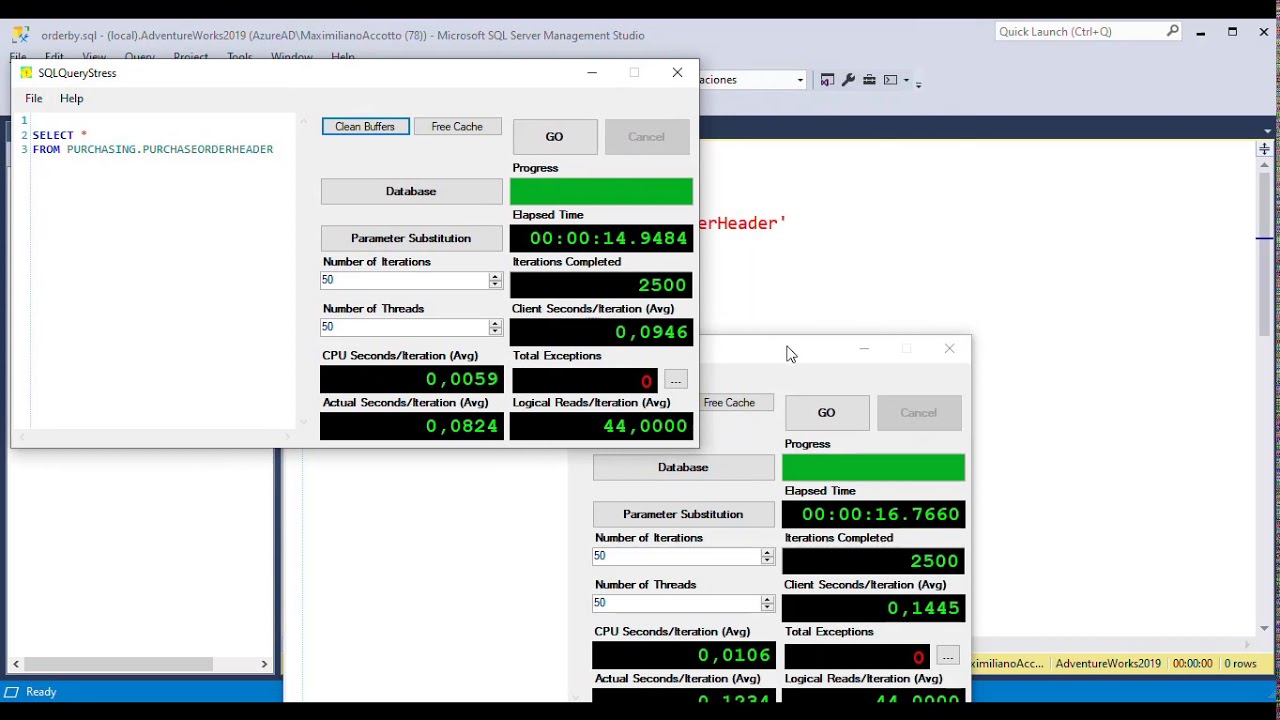
Task: Open Parameter Substitution in back window
Action: pyautogui.click(x=683, y=514)
